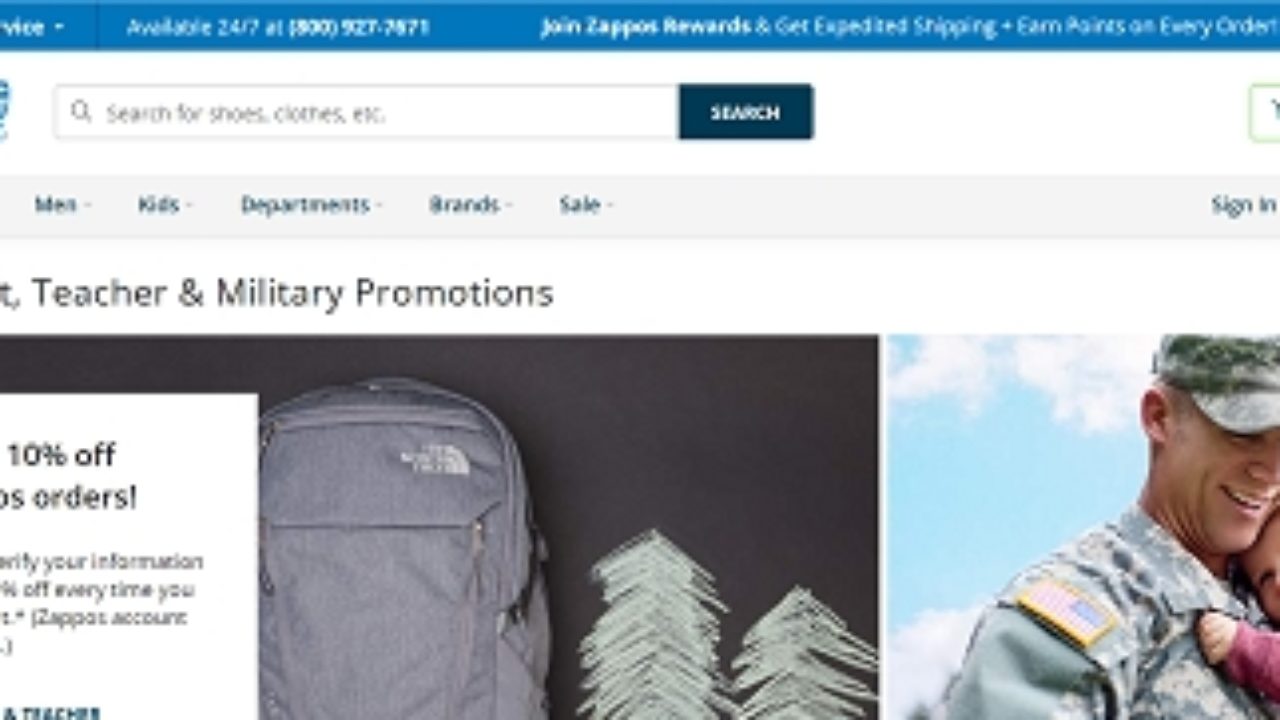Viewport: 1280px width, 720px height.
Task: Click the soldier military promotion photo
Action: point(1083,527)
